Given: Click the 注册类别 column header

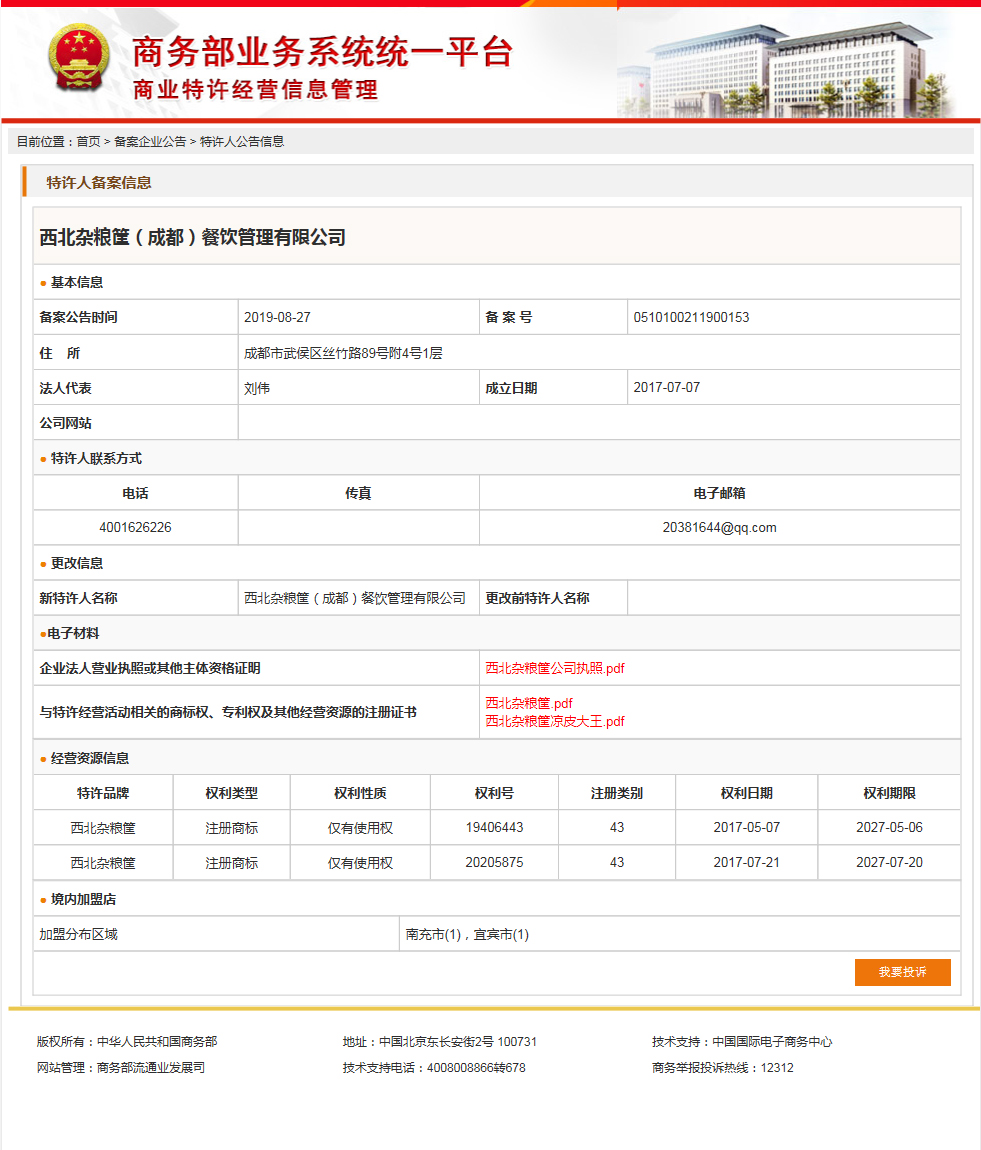Looking at the screenshot, I should 617,793.
